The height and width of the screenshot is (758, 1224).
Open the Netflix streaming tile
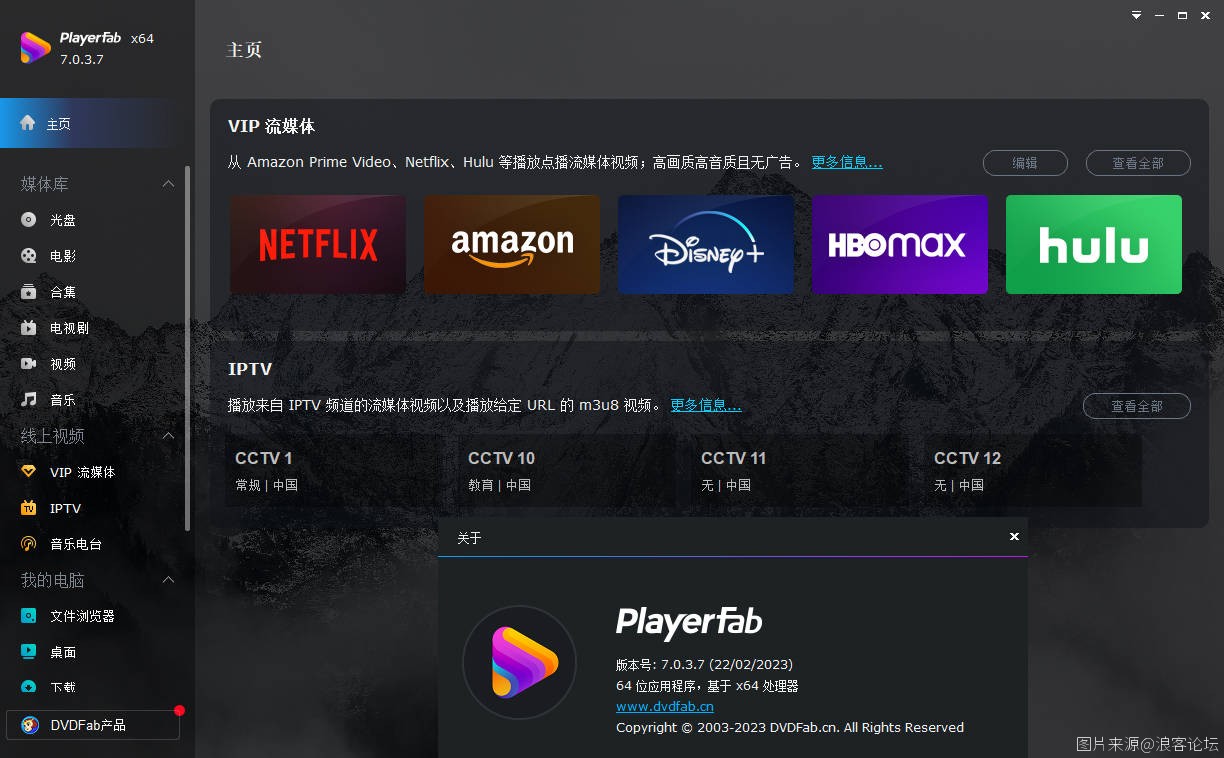point(318,244)
